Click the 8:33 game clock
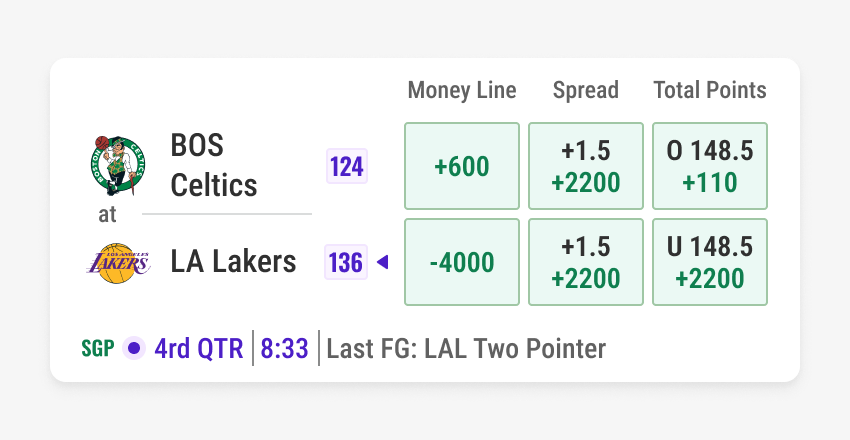 tap(285, 349)
